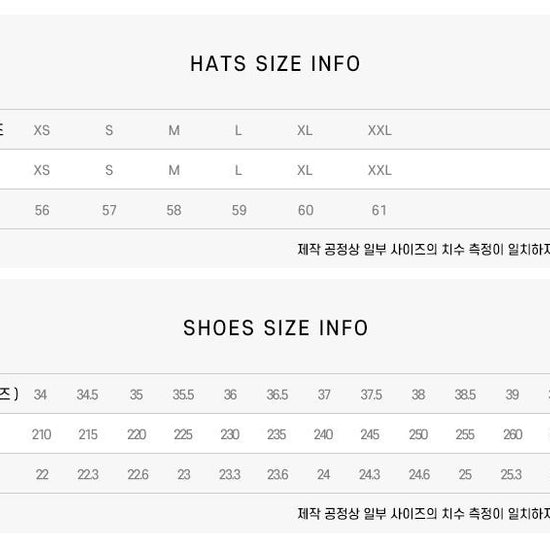Click foot length 24.6 value

pyautogui.click(x=419, y=475)
